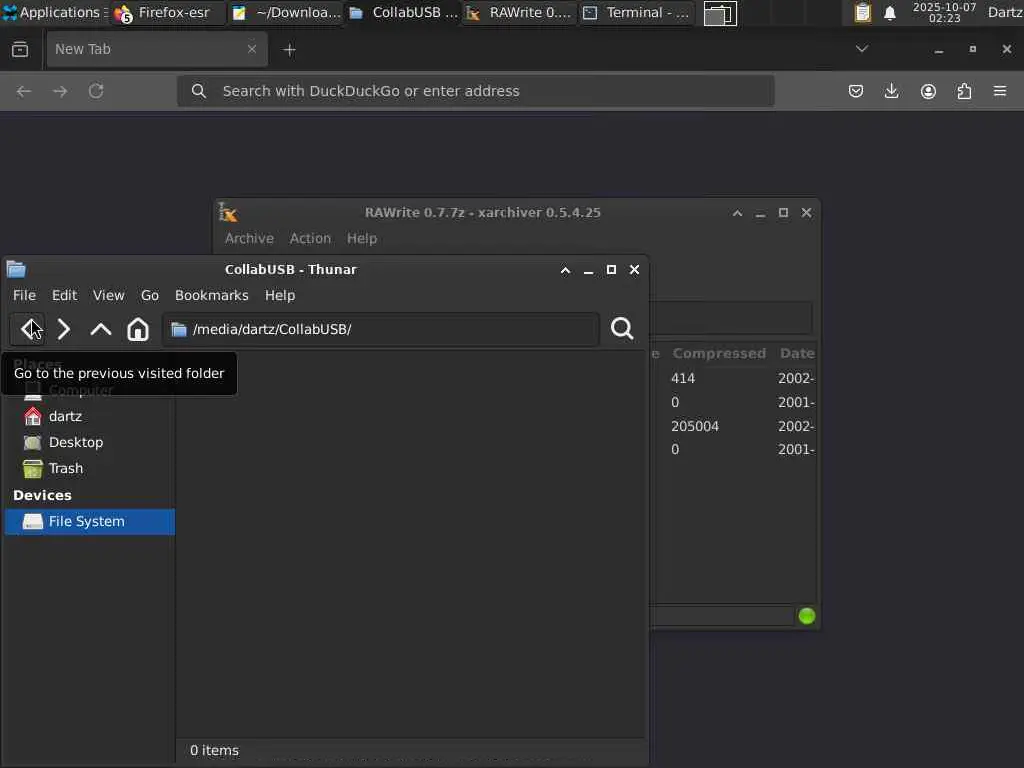Open Thunar Edit menu
Screen dimensions: 1024x768
tap(65, 295)
